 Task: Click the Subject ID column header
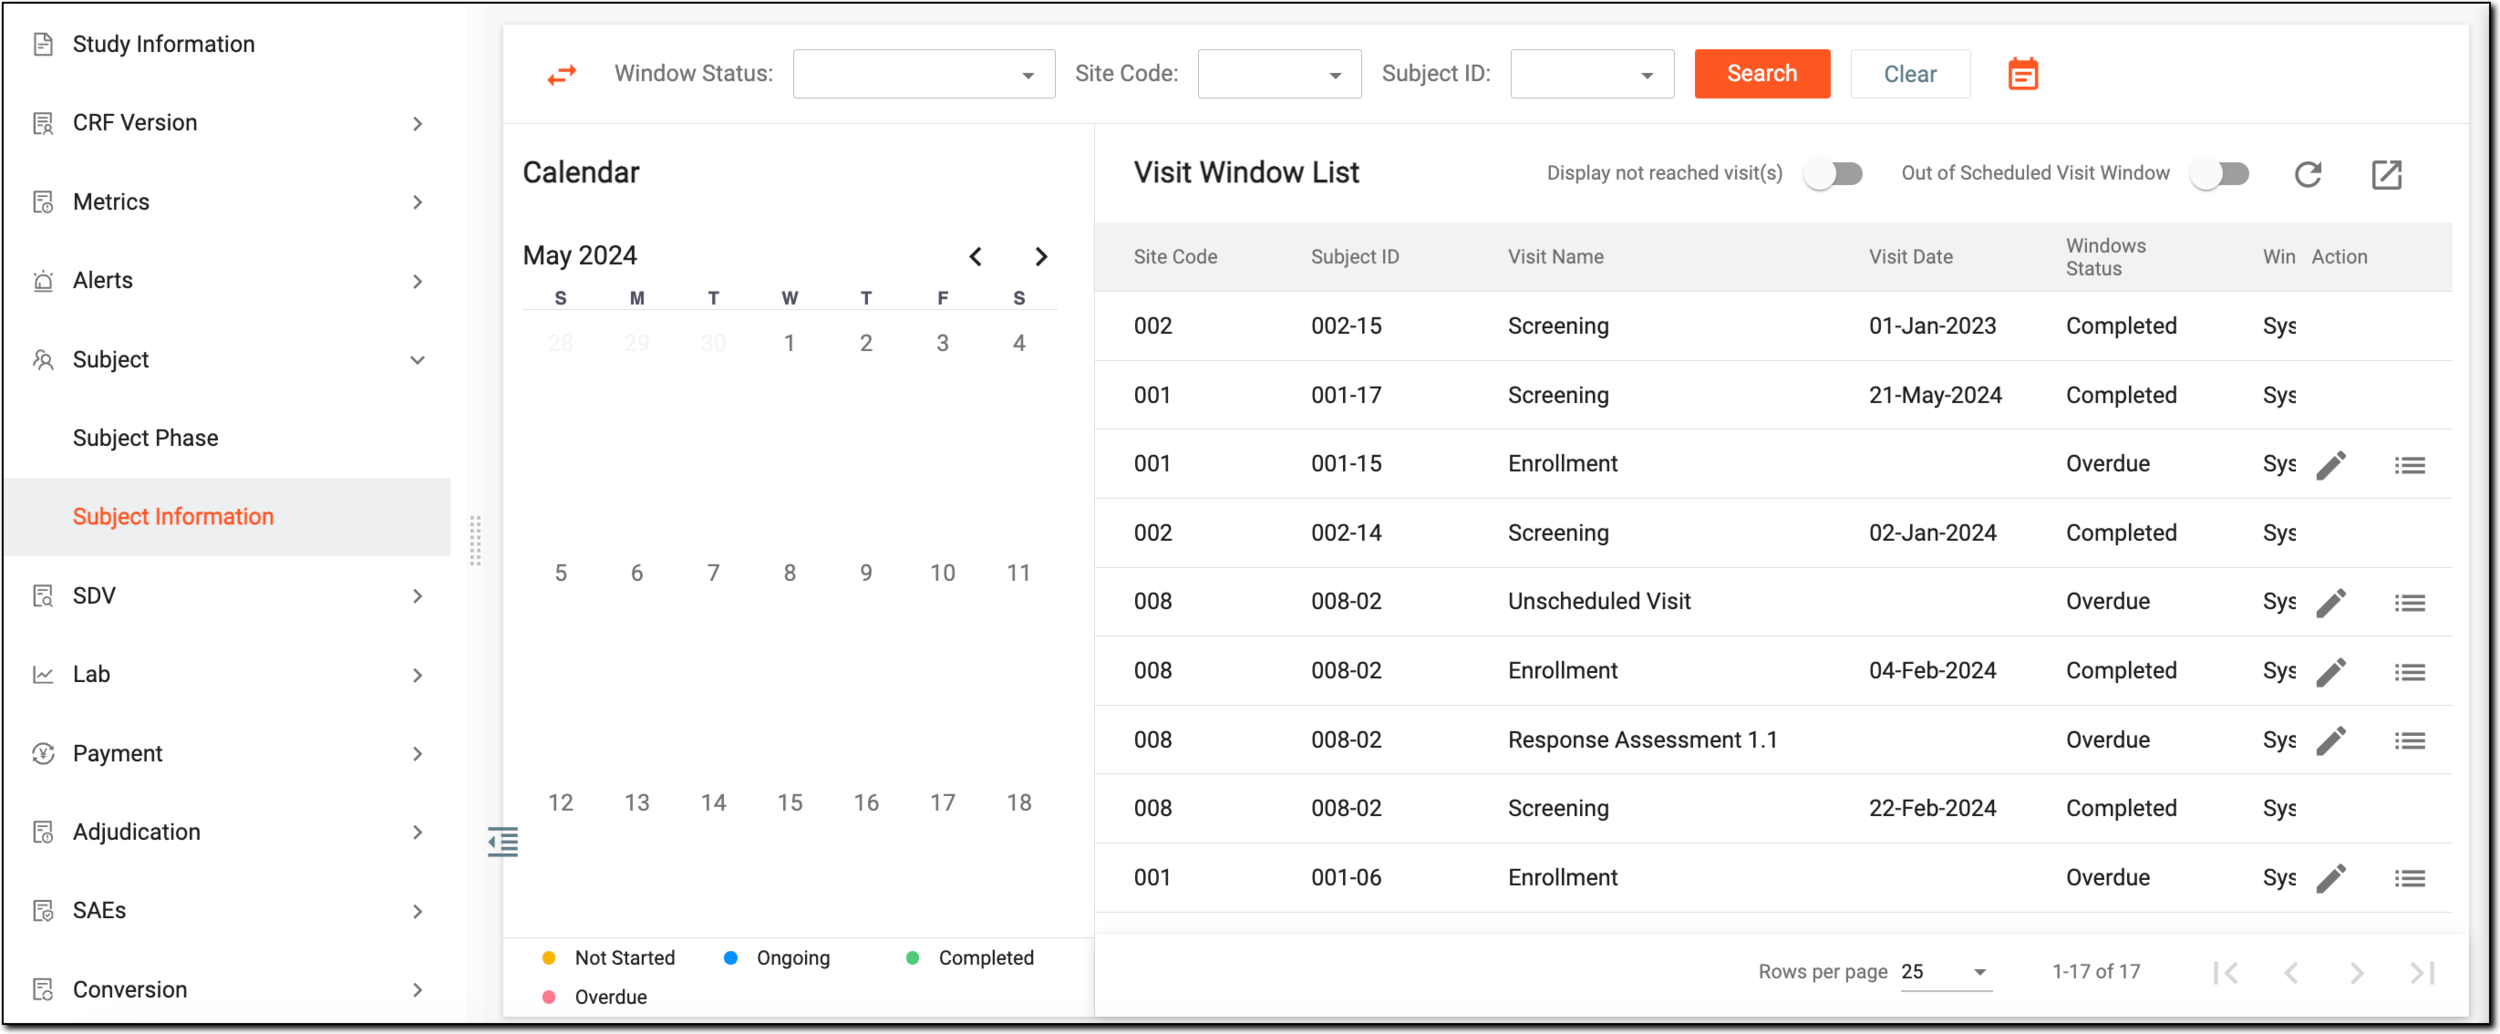[x=1355, y=257]
